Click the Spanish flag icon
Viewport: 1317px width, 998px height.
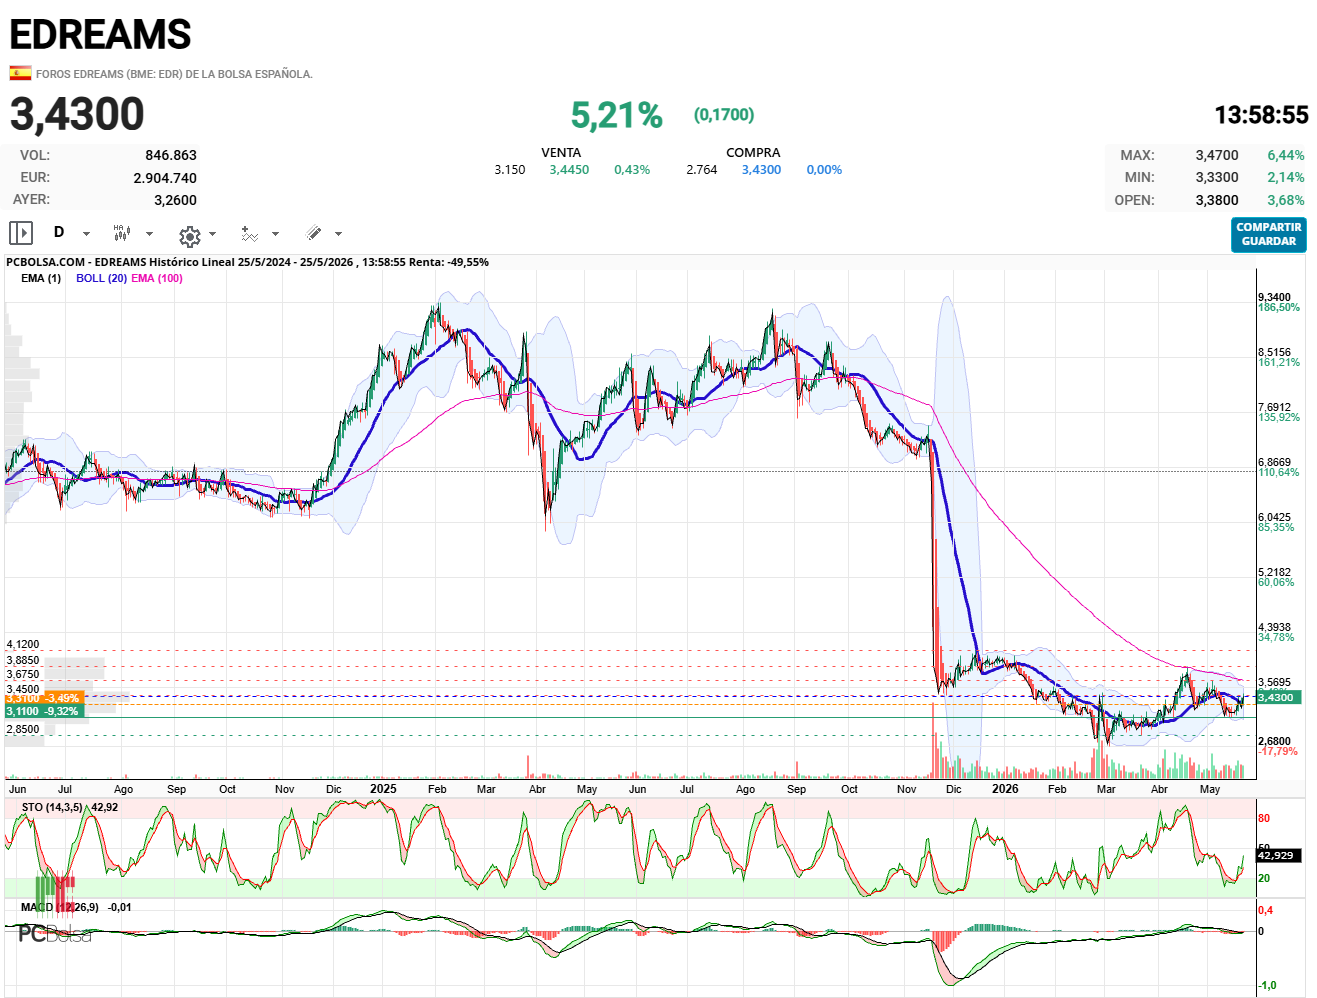20,73
